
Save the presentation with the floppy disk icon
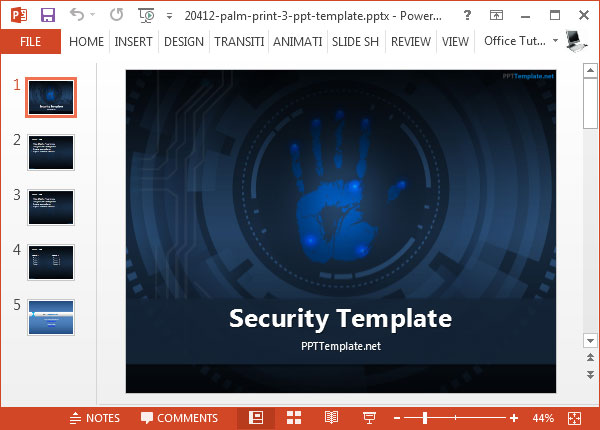coord(48,15)
